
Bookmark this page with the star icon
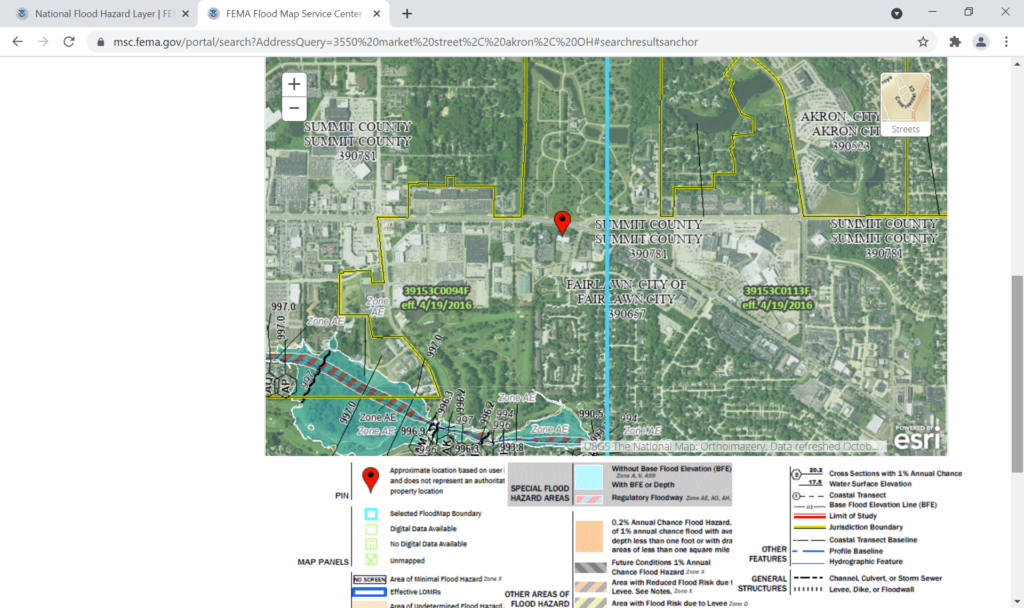[924, 42]
